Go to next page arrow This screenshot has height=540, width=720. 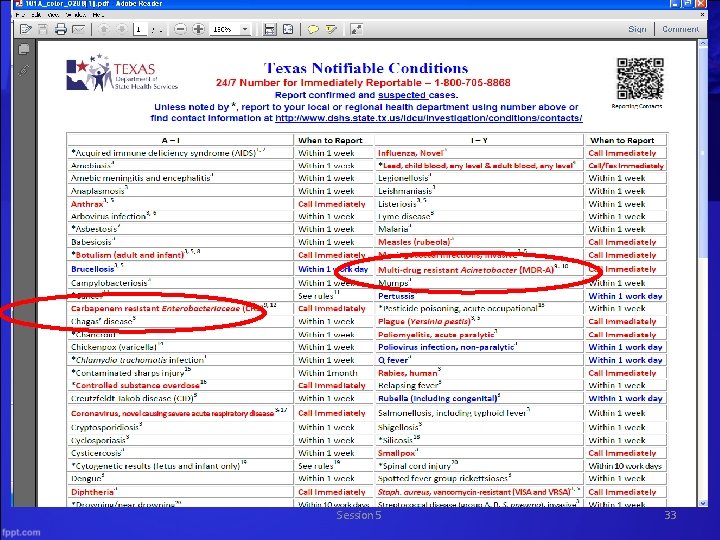click(x=122, y=29)
